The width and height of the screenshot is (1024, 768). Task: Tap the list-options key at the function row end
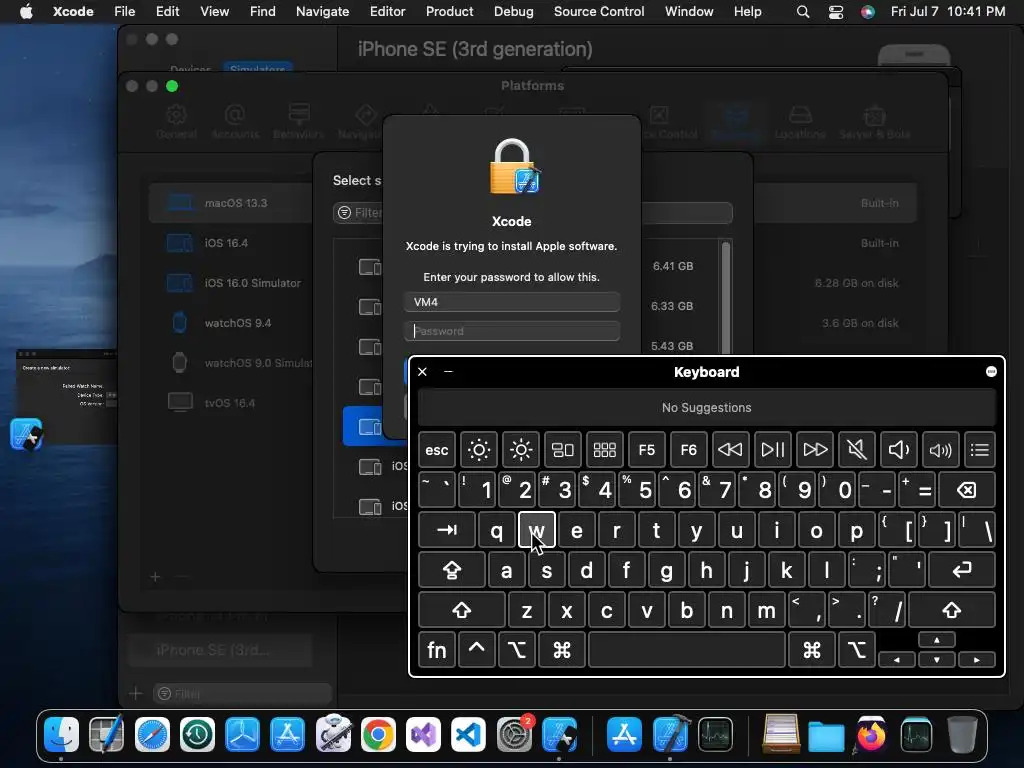coord(980,450)
